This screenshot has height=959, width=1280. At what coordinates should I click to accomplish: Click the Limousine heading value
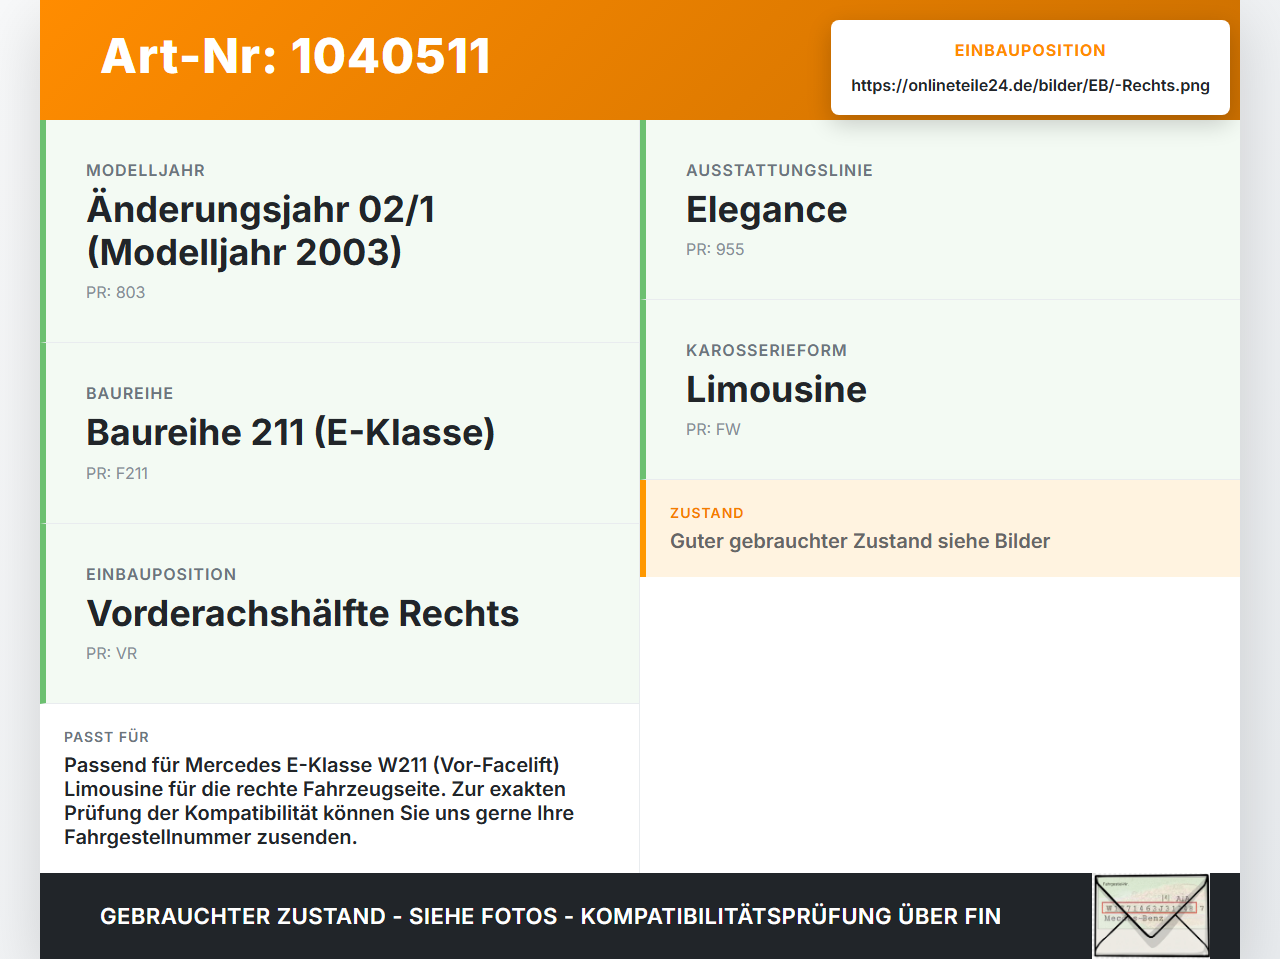coord(776,390)
